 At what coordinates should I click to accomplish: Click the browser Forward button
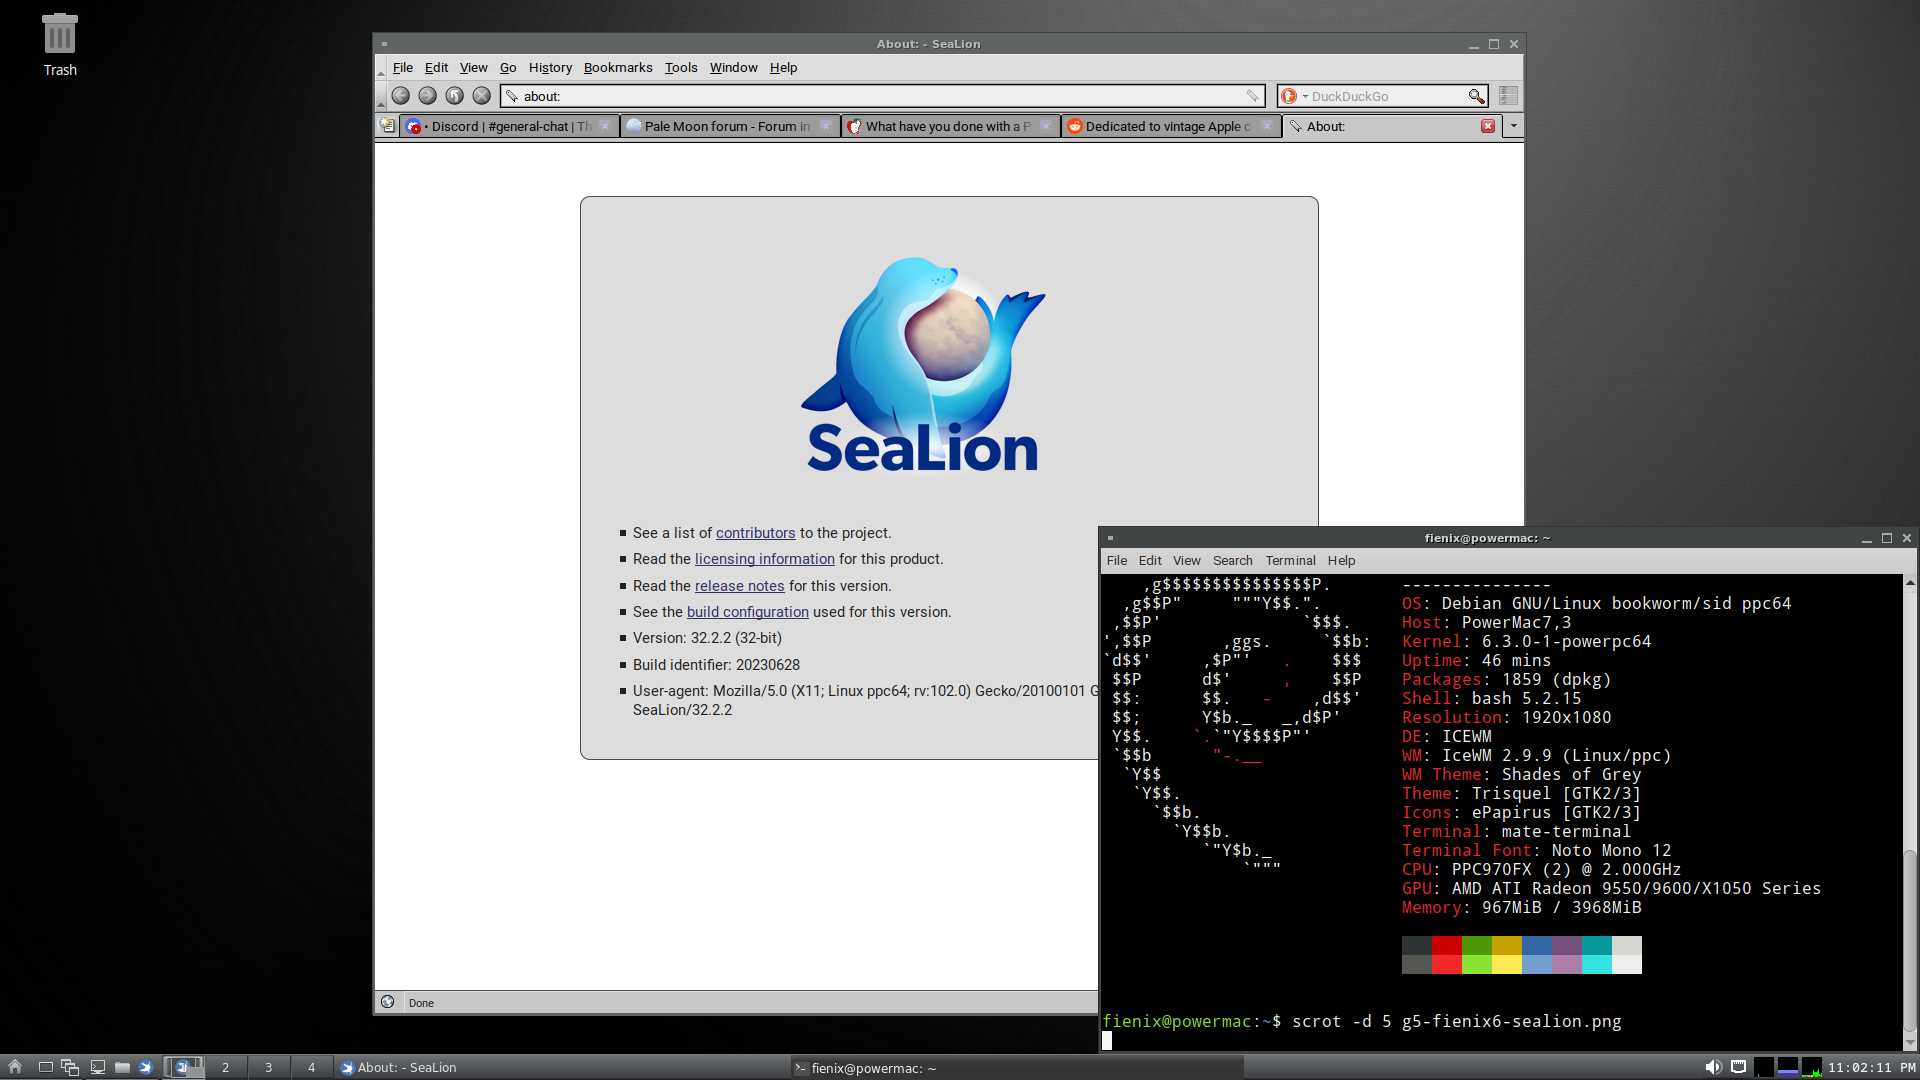tap(428, 96)
